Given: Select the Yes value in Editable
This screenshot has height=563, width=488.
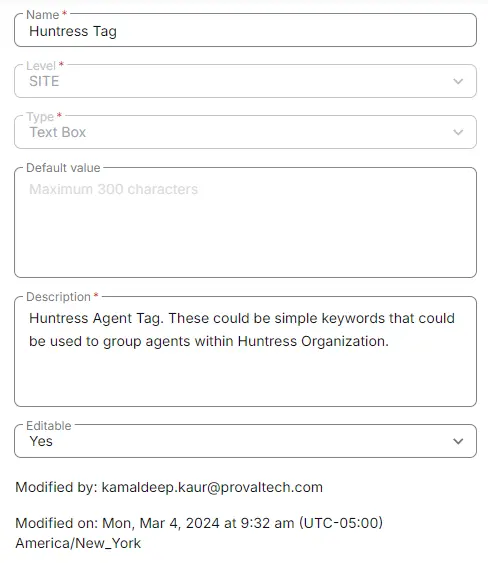Looking at the screenshot, I should [x=41, y=441].
